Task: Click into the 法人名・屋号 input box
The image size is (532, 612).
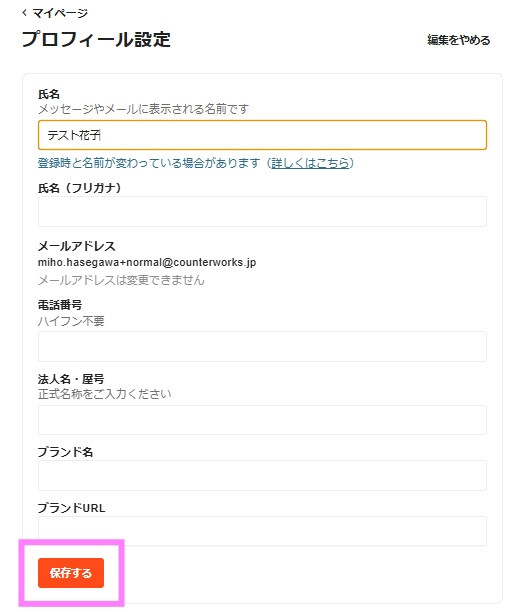Action: point(262,420)
